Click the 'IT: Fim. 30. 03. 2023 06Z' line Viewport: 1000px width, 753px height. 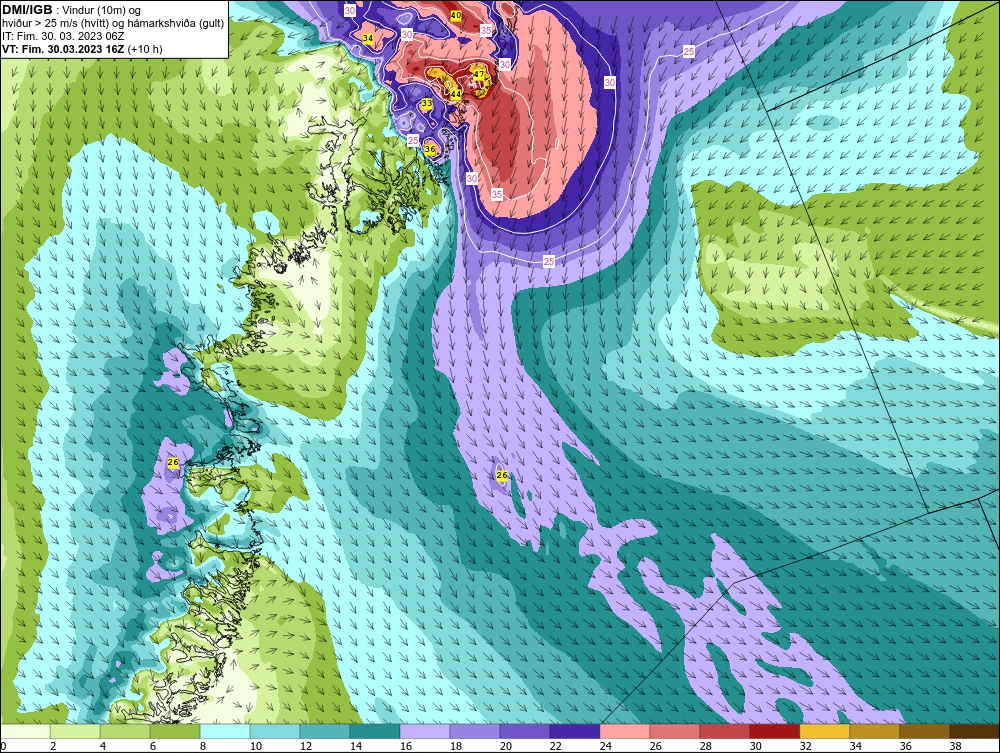coord(63,36)
